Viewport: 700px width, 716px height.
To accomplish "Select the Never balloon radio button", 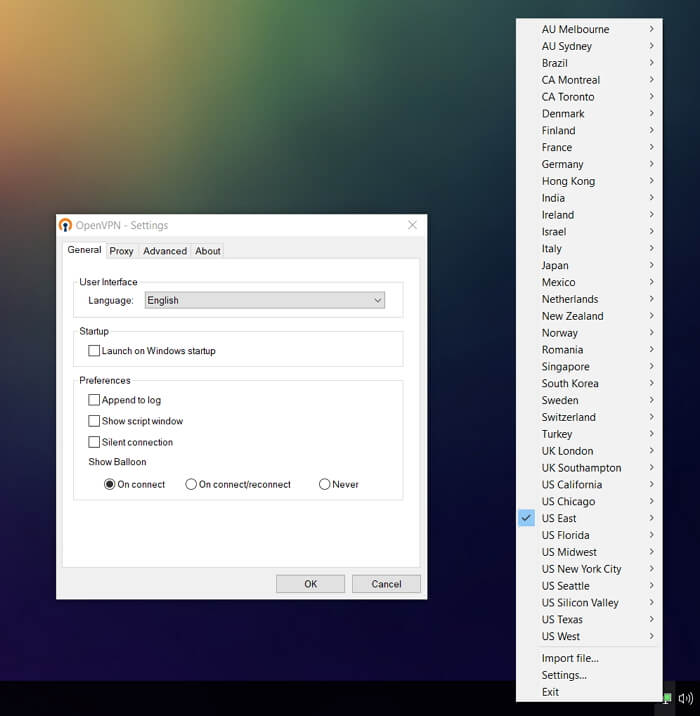I will [324, 484].
